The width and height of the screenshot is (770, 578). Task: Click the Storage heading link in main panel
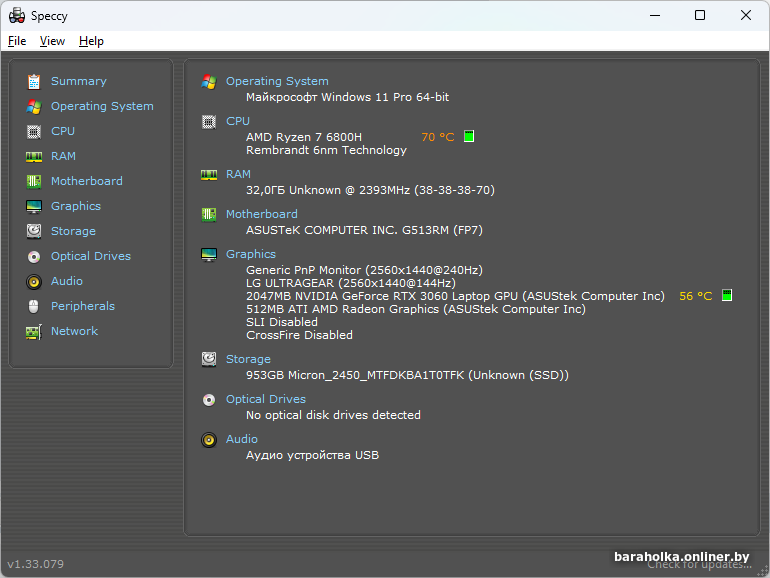coord(248,359)
